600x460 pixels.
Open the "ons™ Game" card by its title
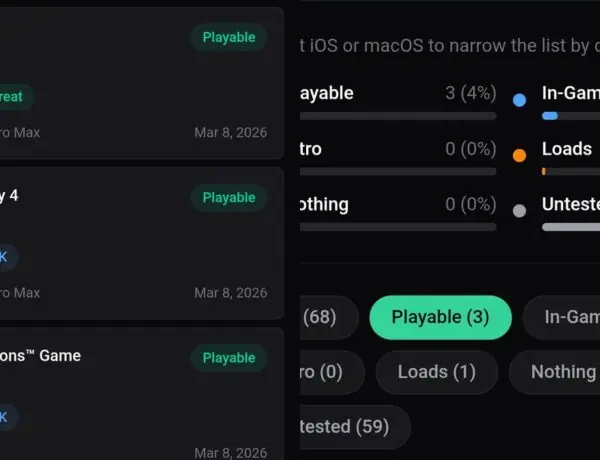[x=40, y=356]
